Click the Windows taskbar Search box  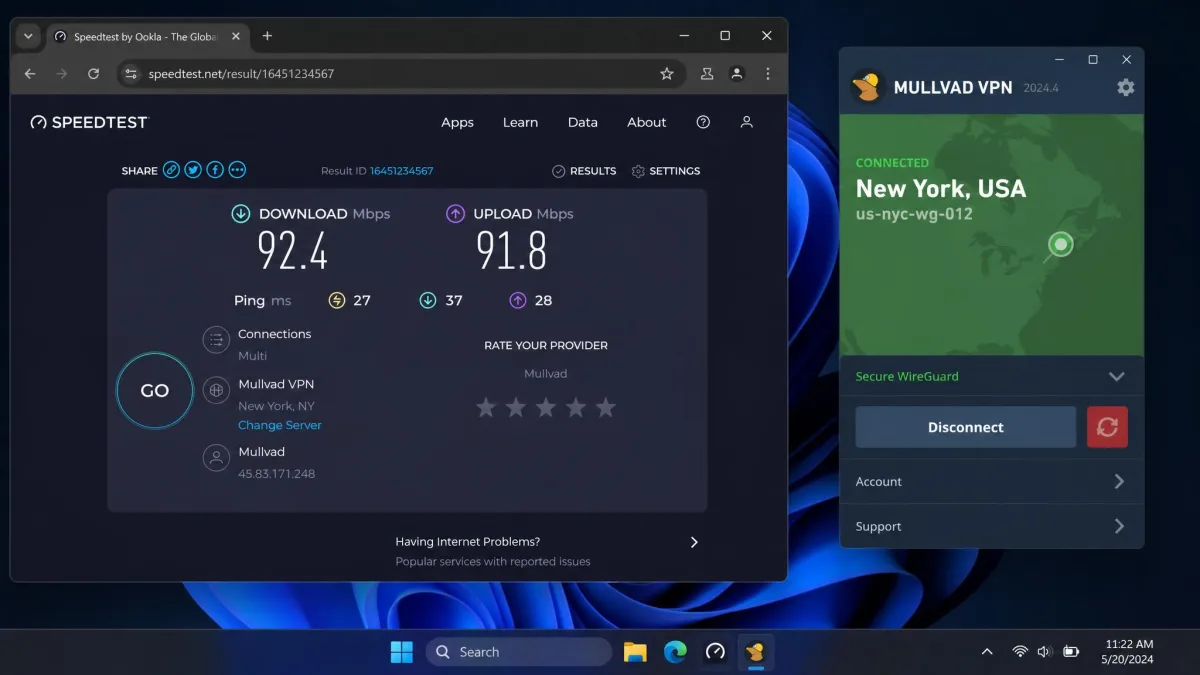click(x=519, y=652)
